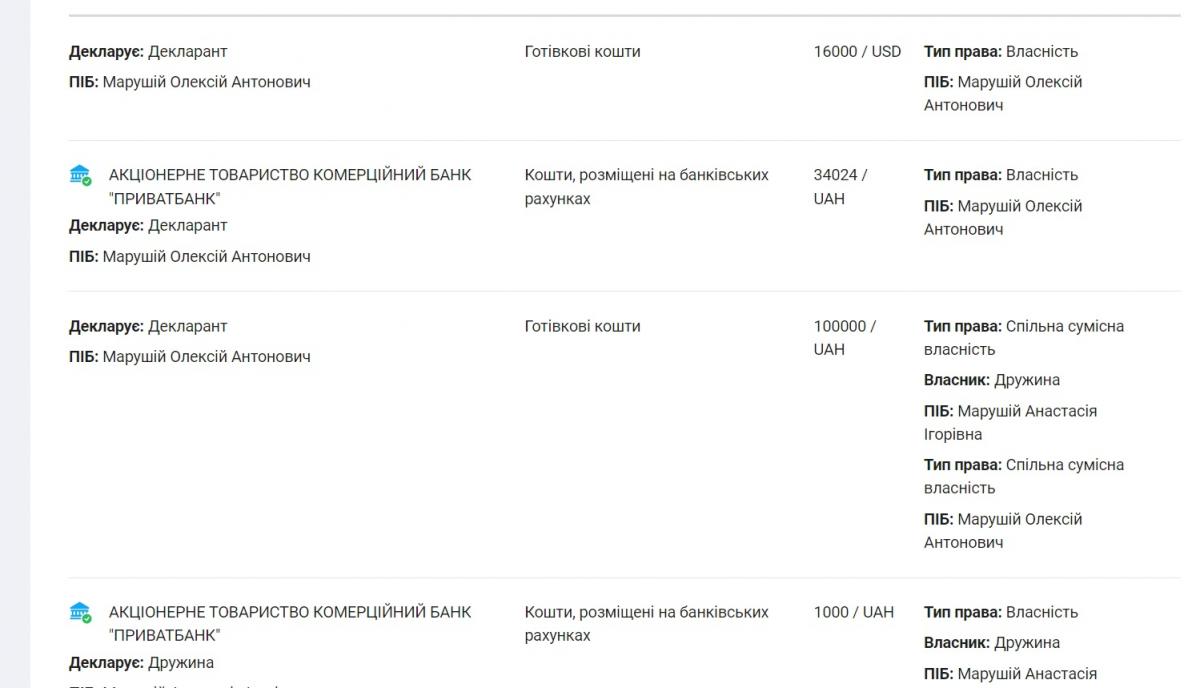The width and height of the screenshot is (1200, 688).
Task: Click 'Власник: Дружина' in the 1000 UAH row
Action: tap(992, 642)
